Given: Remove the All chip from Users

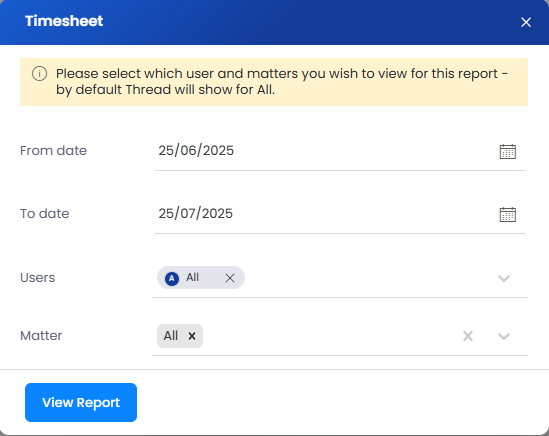Looking at the screenshot, I should [x=230, y=278].
